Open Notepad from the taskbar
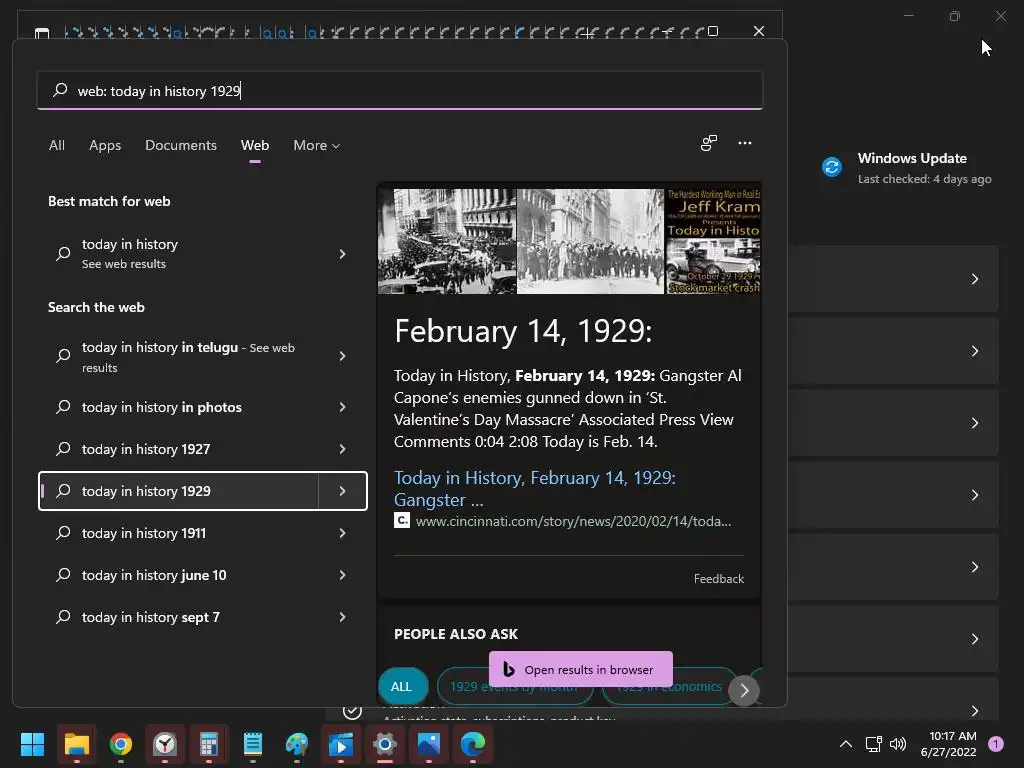 pos(253,744)
